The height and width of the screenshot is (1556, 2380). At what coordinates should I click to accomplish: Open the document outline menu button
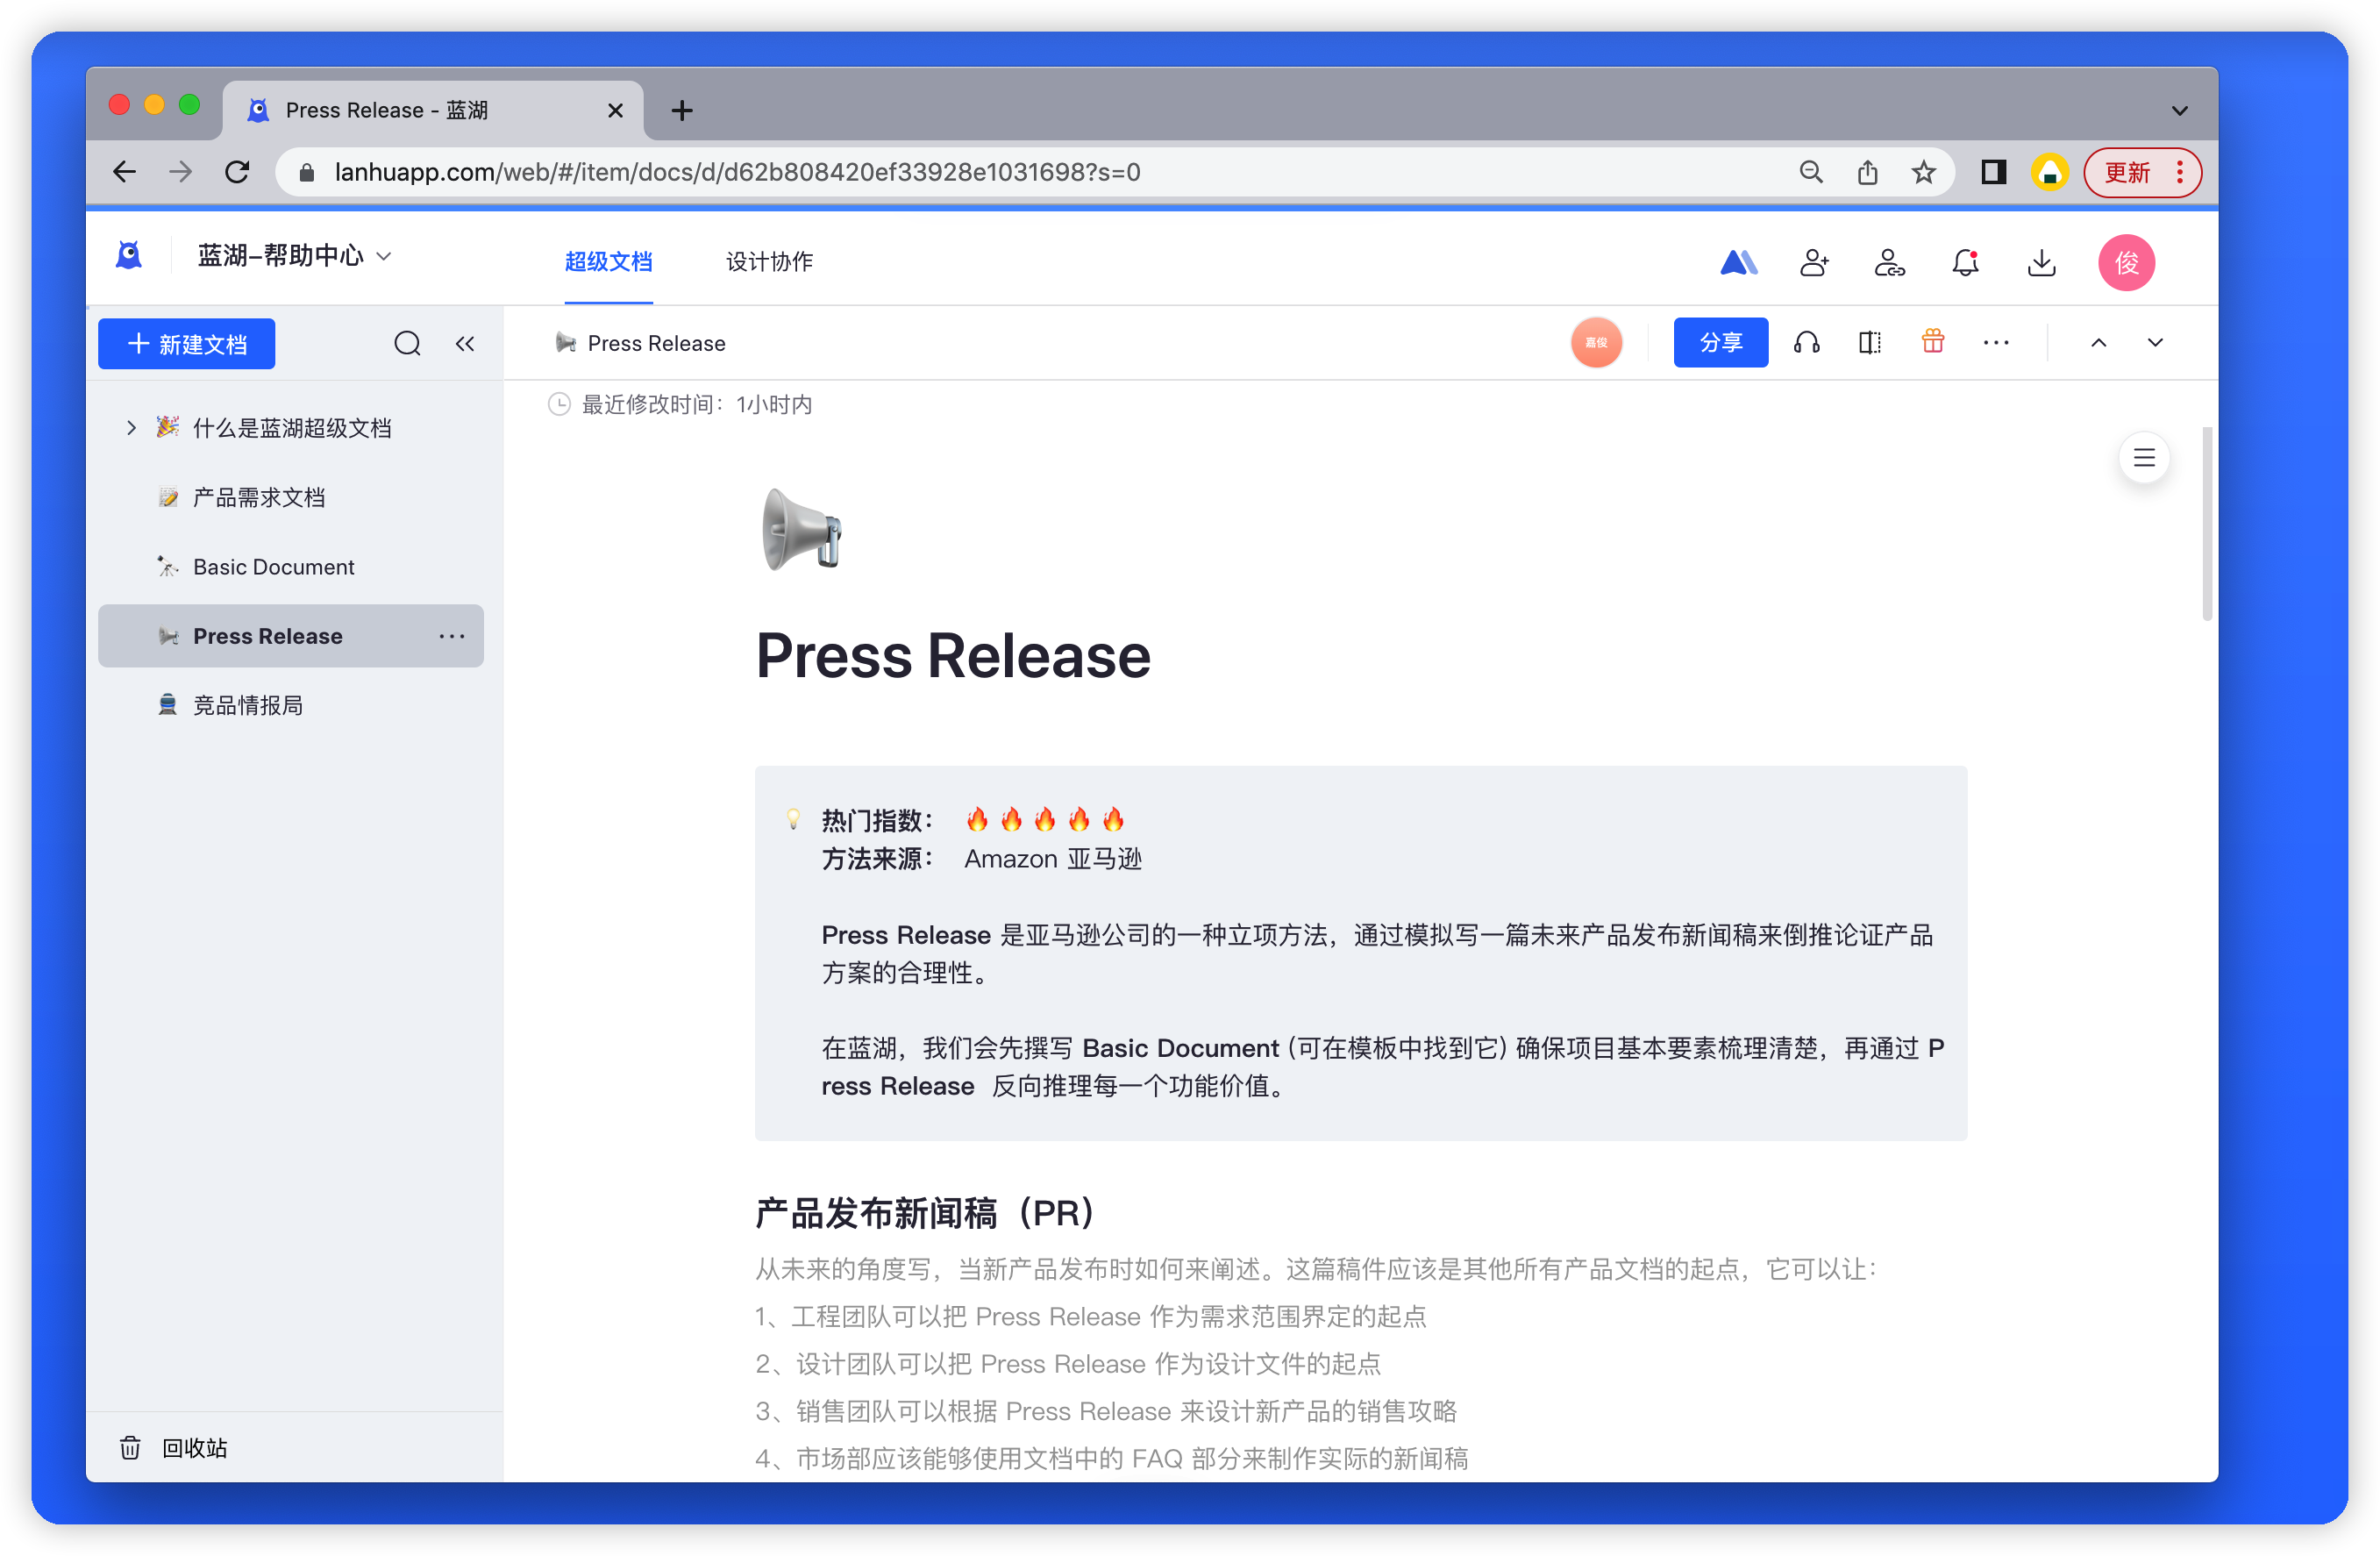tap(2144, 458)
